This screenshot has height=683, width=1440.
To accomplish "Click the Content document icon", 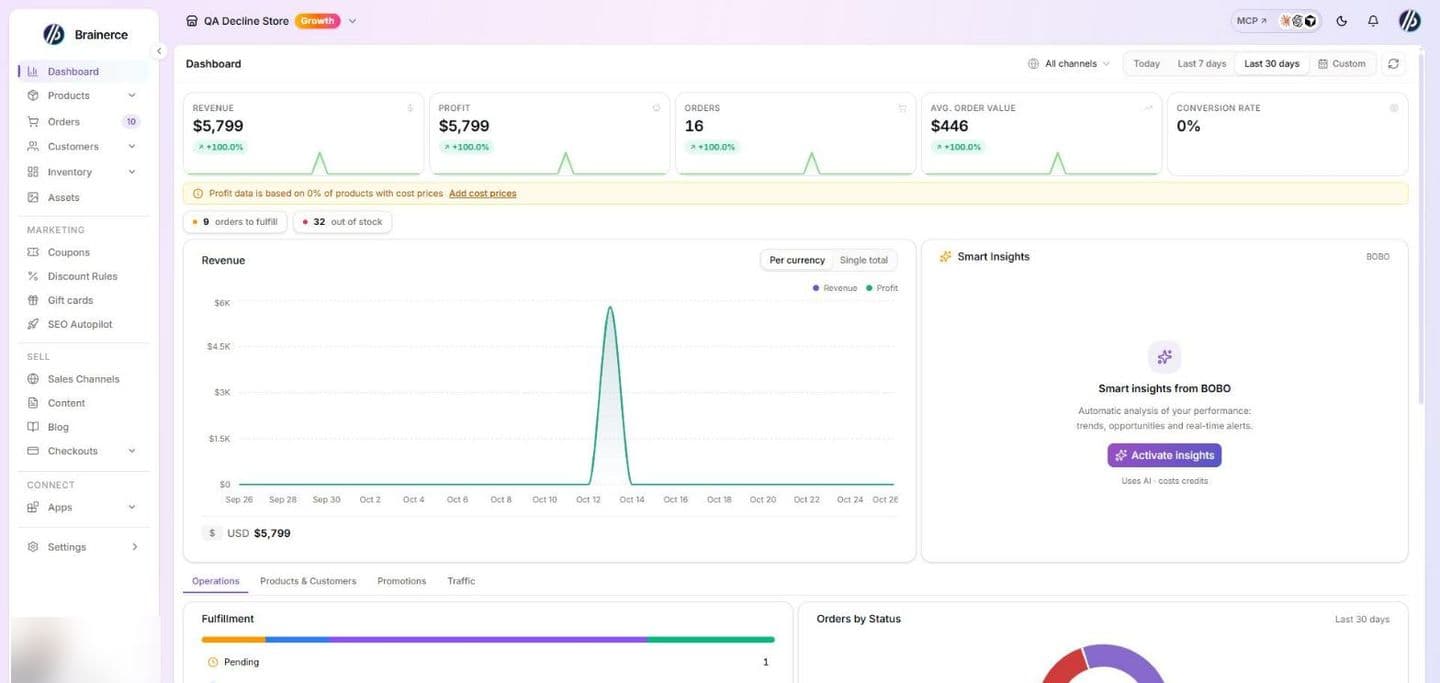I will 33,403.
